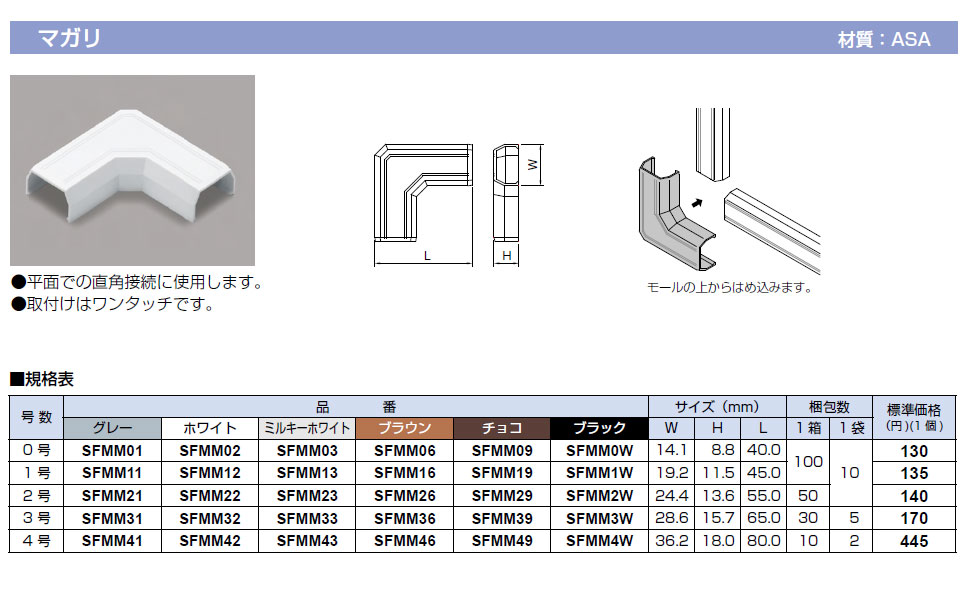Select the ブラウン color header cell
The width and height of the screenshot is (968, 590).
[x=404, y=428]
